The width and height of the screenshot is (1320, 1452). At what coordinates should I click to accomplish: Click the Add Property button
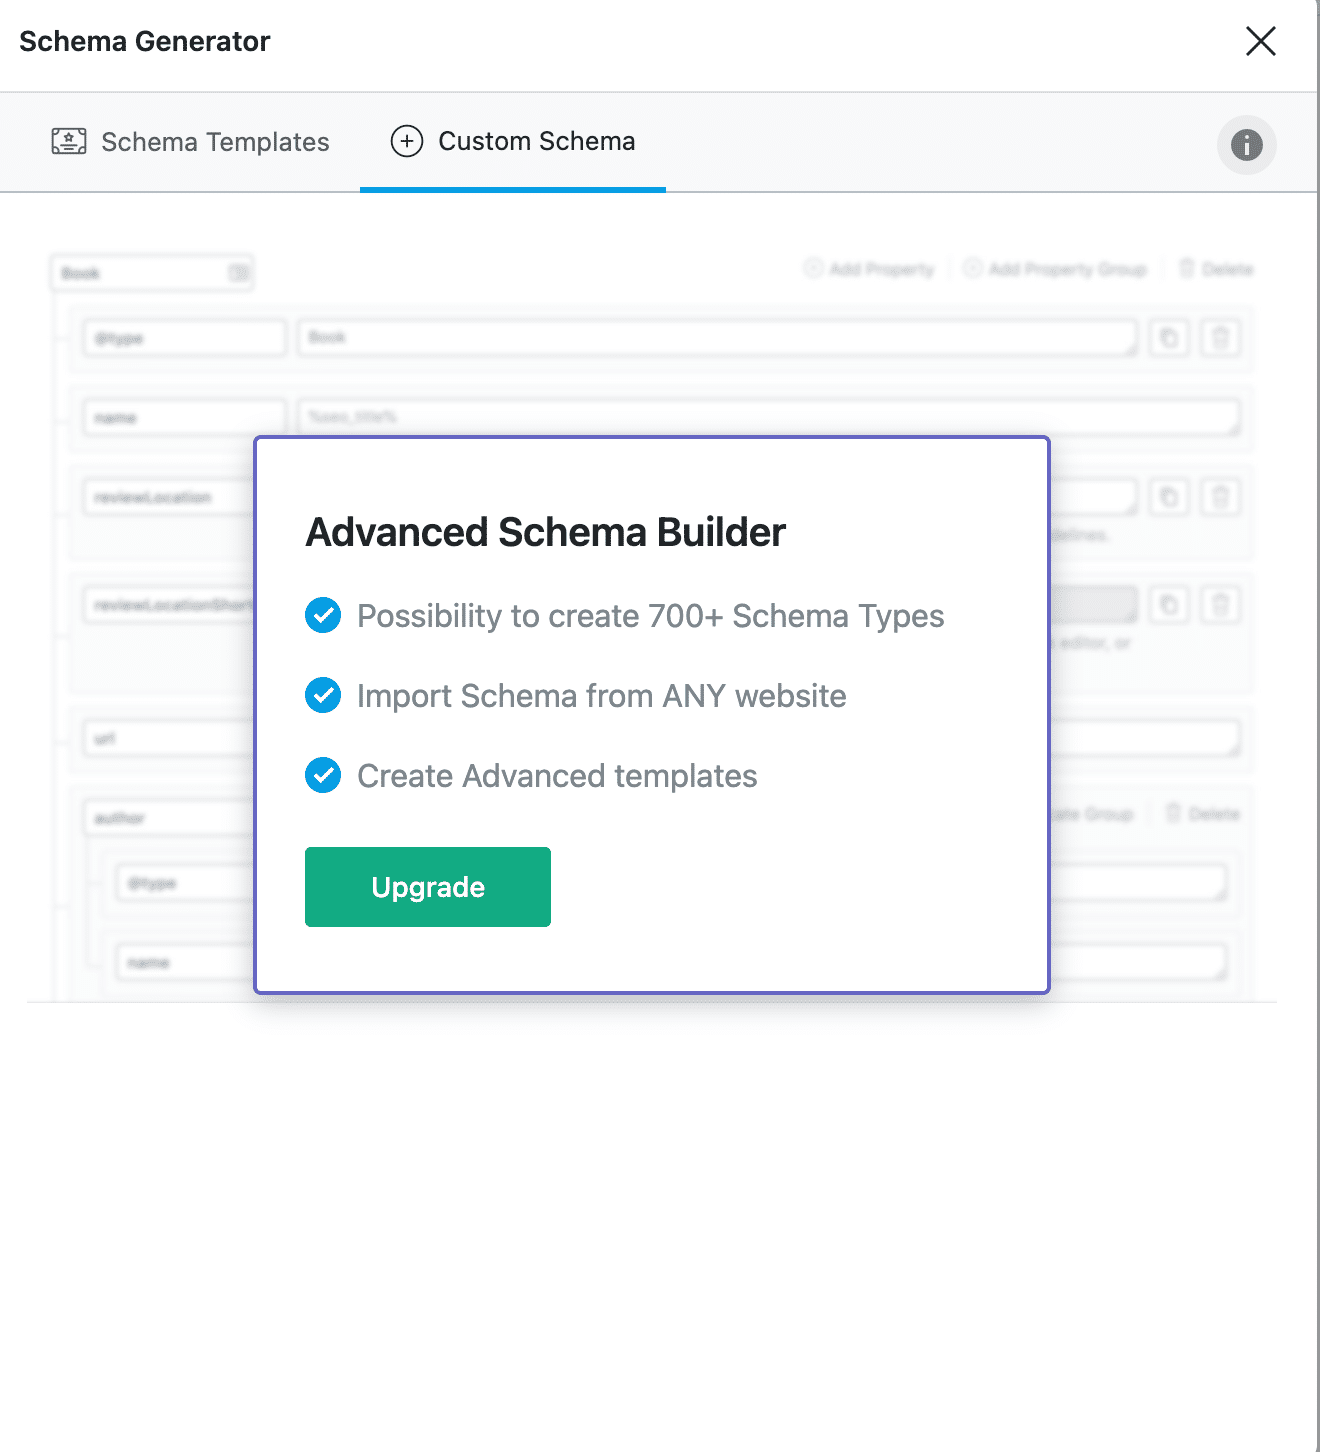click(869, 269)
